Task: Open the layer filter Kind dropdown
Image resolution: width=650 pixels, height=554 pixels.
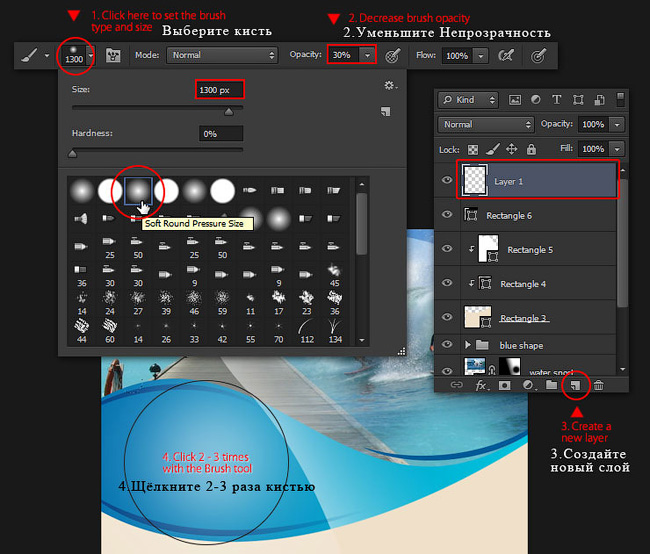Action: (468, 100)
